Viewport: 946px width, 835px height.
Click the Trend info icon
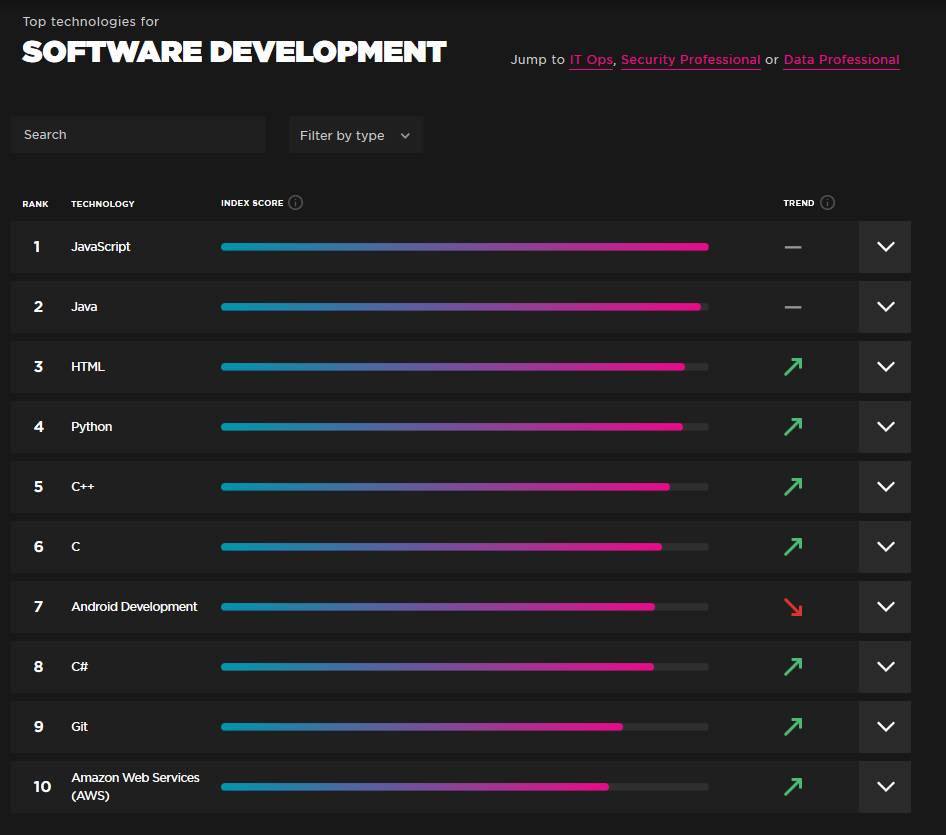(x=828, y=203)
